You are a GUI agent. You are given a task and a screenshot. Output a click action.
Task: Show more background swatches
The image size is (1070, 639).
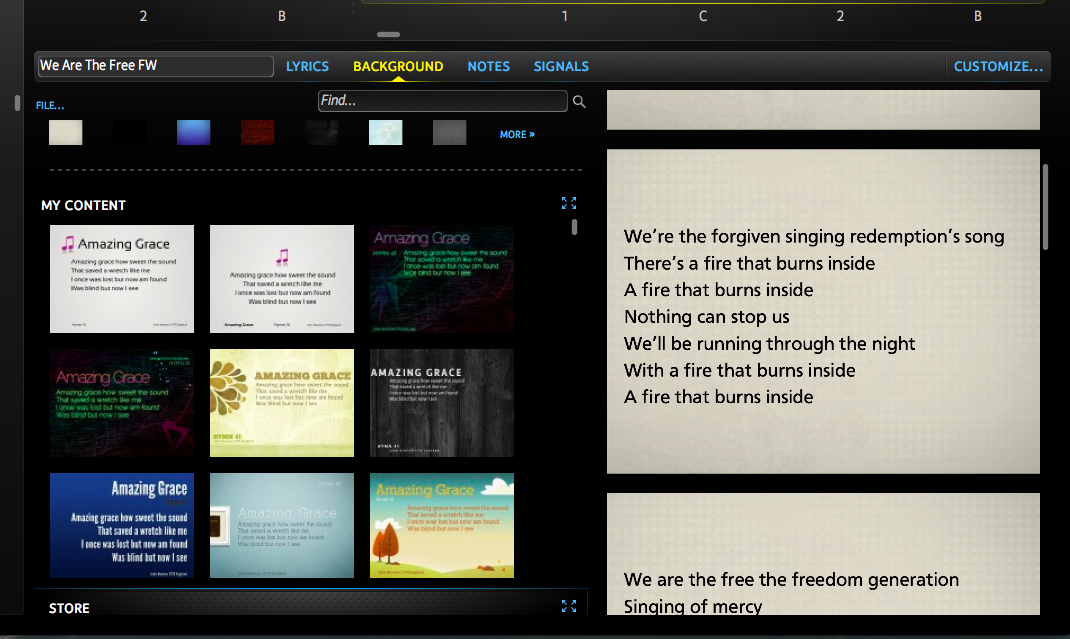click(517, 134)
